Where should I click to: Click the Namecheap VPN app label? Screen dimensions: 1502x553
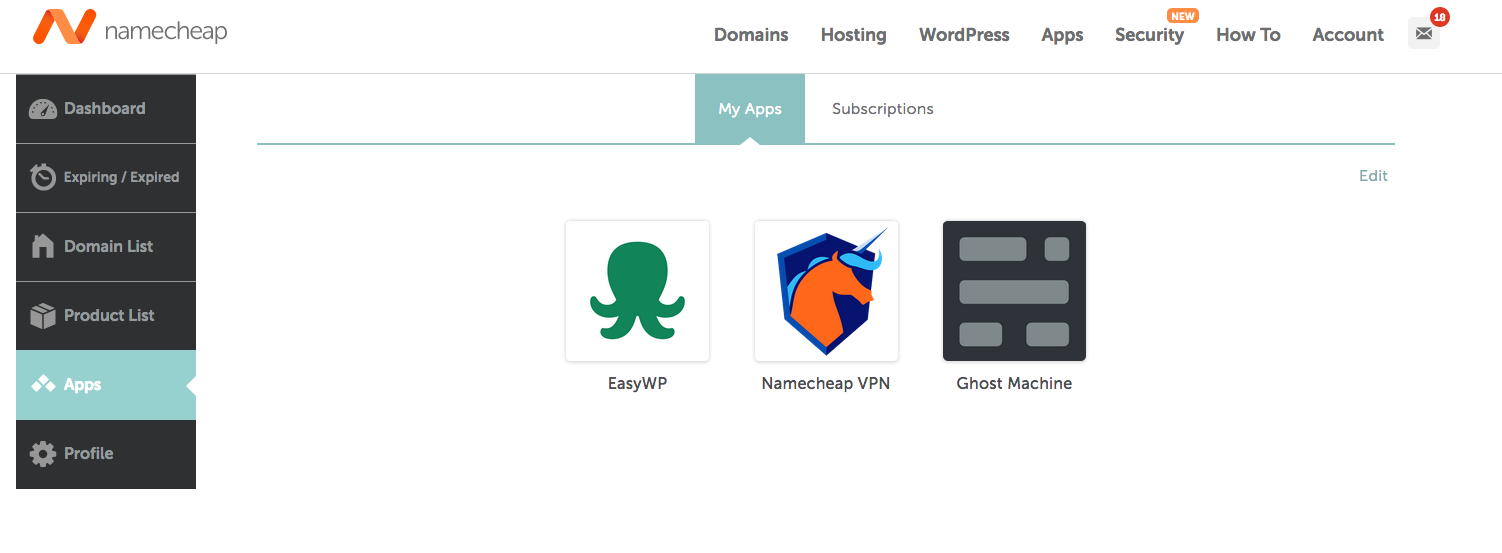[x=826, y=383]
